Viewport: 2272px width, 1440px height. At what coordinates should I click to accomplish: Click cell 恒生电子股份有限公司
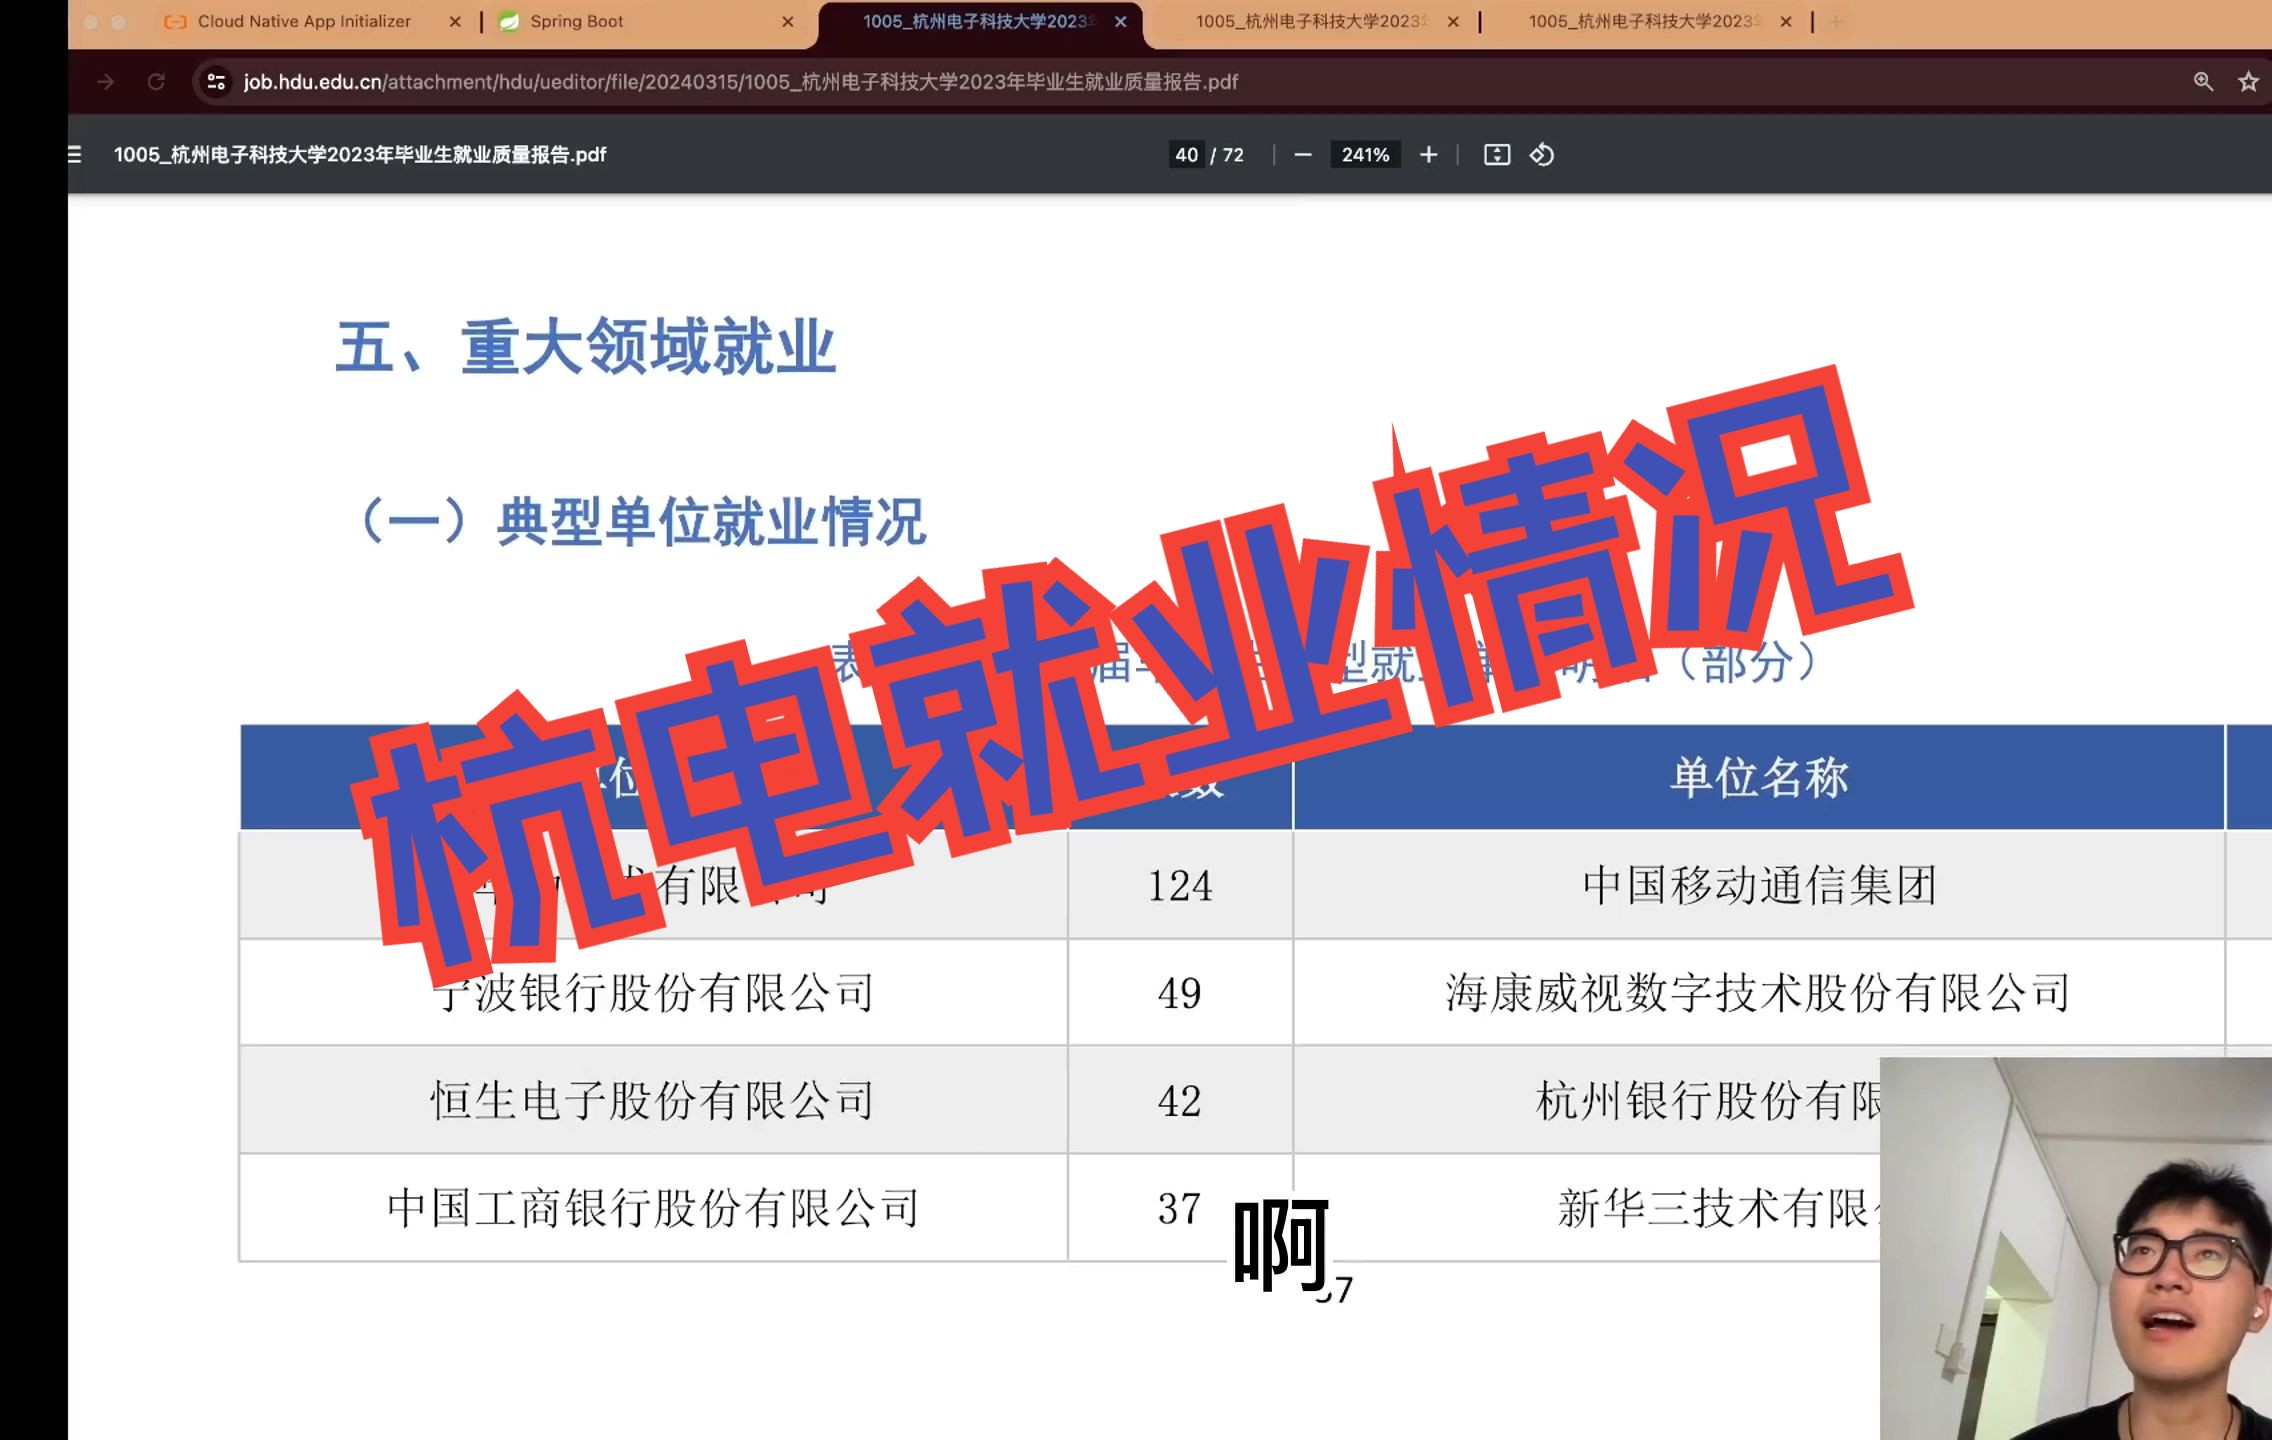653,1100
